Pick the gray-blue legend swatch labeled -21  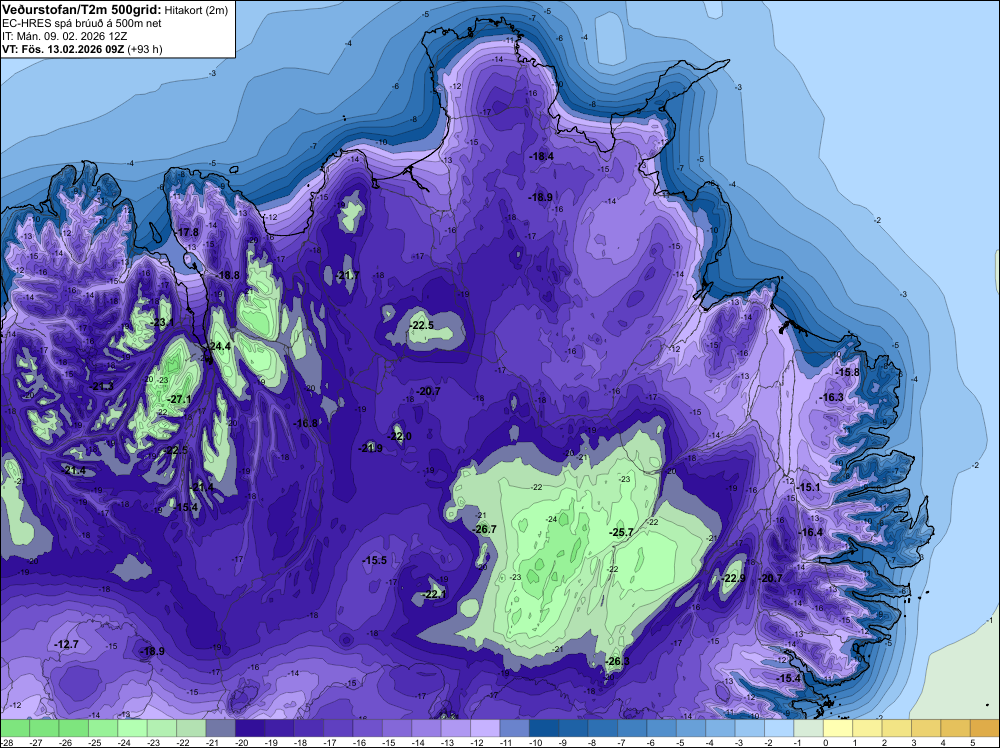pos(221,728)
